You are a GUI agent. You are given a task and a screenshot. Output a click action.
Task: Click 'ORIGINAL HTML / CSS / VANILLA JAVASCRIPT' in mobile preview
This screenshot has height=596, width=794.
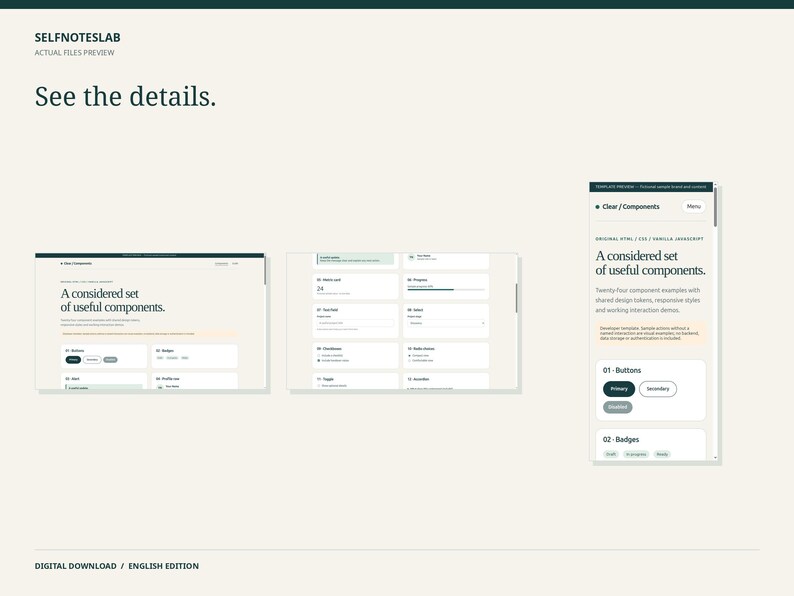[x=649, y=239]
